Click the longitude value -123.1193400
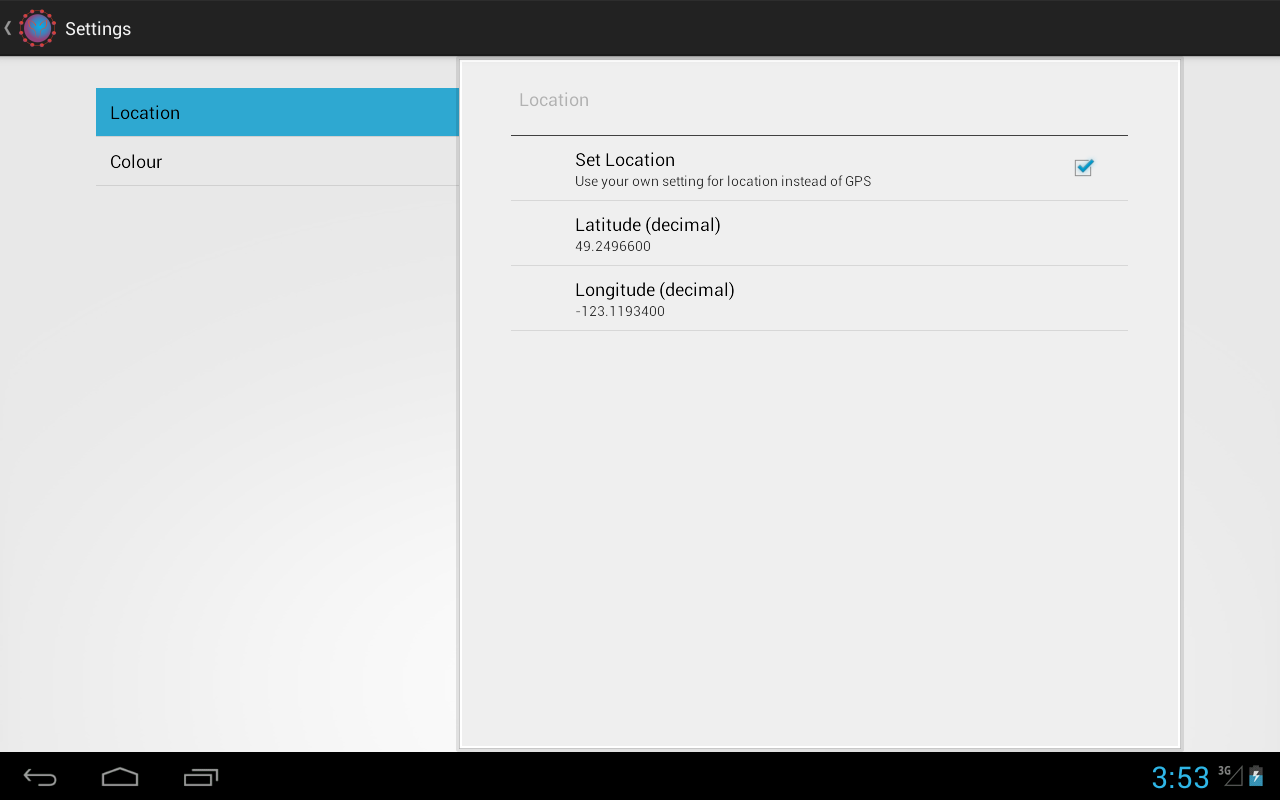Viewport: 1280px width, 800px height. [x=620, y=311]
